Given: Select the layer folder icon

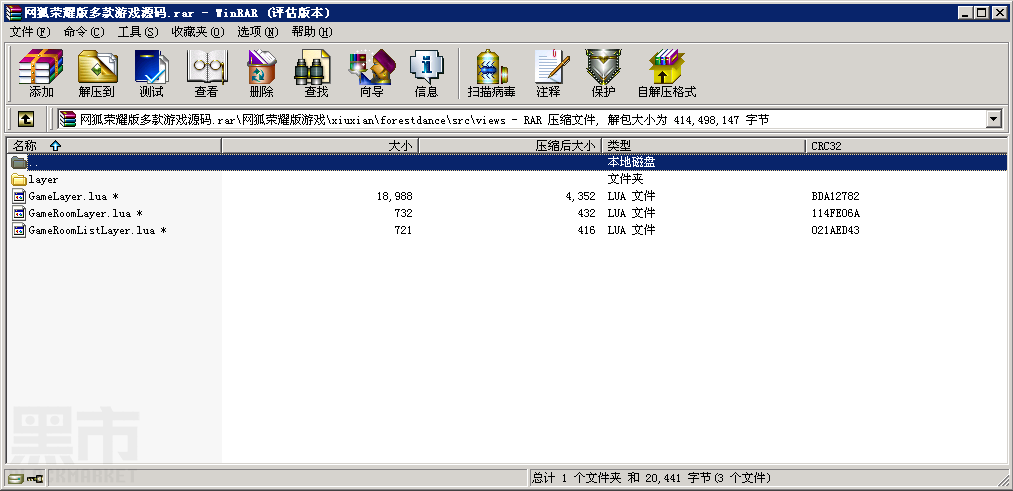Looking at the screenshot, I should pyautogui.click(x=19, y=180).
